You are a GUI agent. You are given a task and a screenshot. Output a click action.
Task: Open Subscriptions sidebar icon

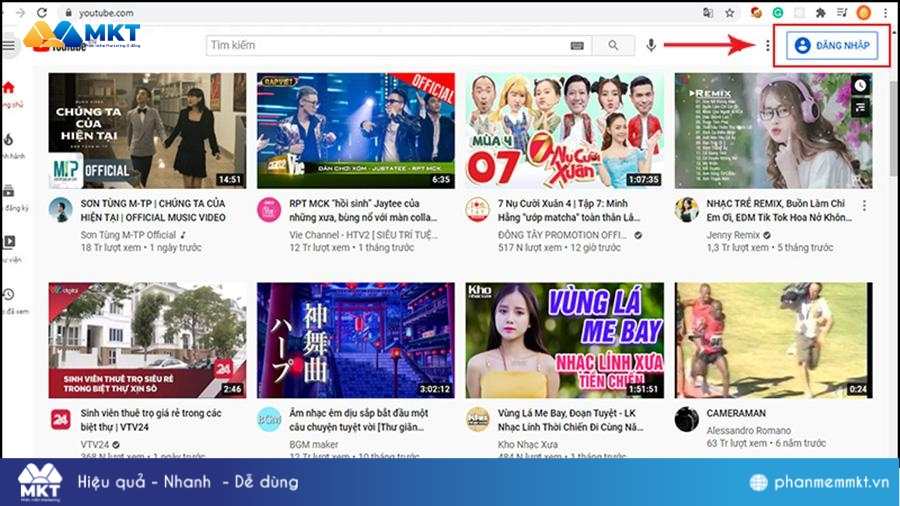[x=8, y=191]
